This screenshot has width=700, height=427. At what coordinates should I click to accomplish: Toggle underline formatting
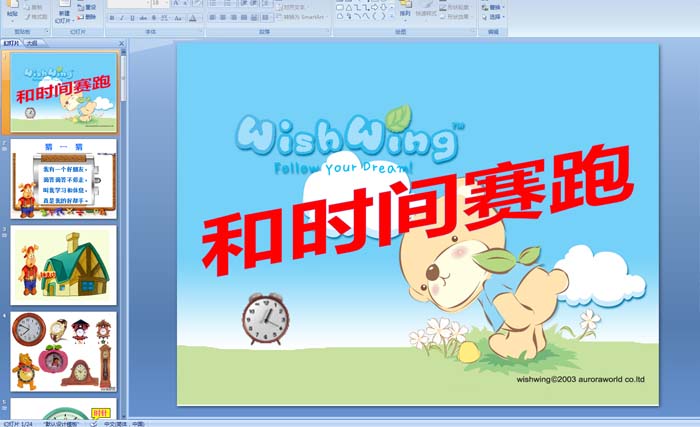point(132,18)
